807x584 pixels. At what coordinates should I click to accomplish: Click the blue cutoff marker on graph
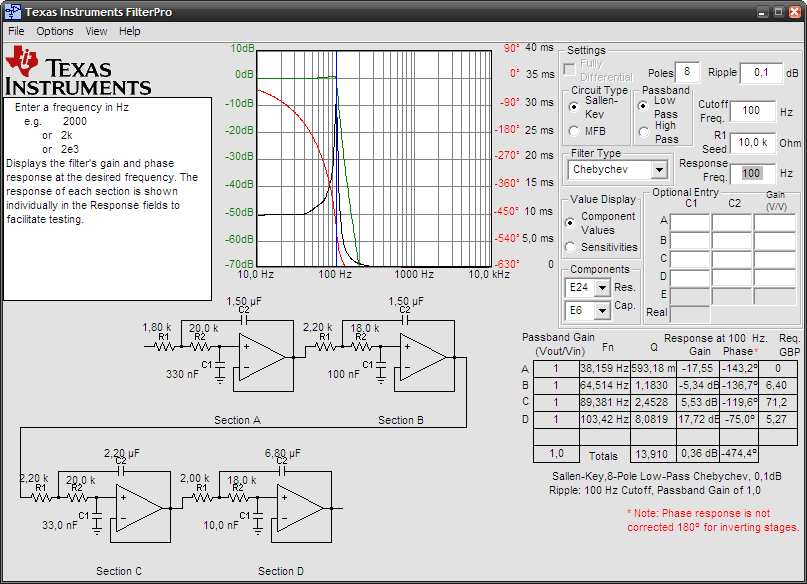click(x=337, y=158)
